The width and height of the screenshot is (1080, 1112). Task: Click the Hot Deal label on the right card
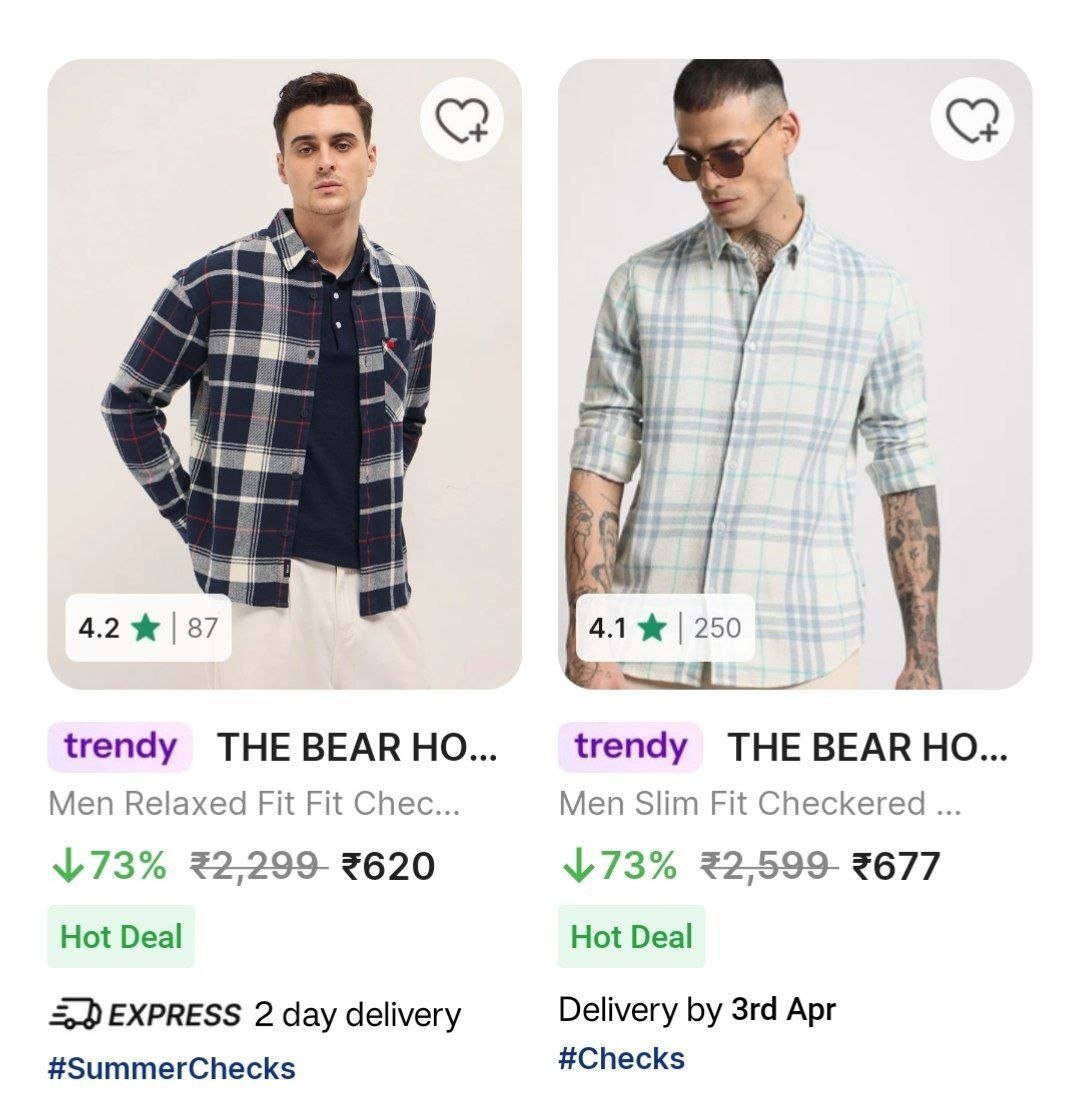click(630, 936)
